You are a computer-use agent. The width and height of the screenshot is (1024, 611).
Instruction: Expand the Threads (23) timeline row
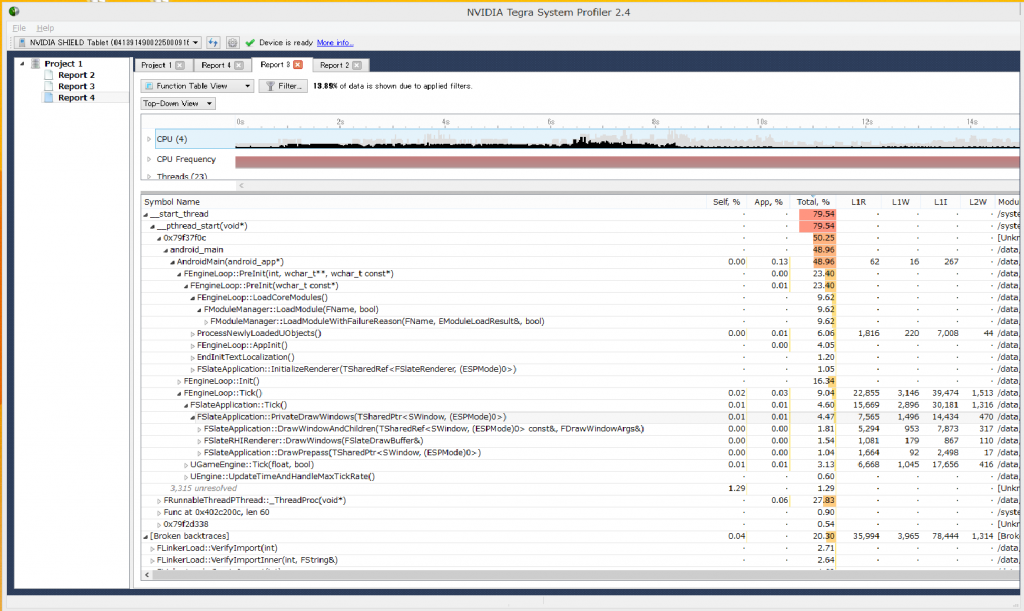(149, 176)
